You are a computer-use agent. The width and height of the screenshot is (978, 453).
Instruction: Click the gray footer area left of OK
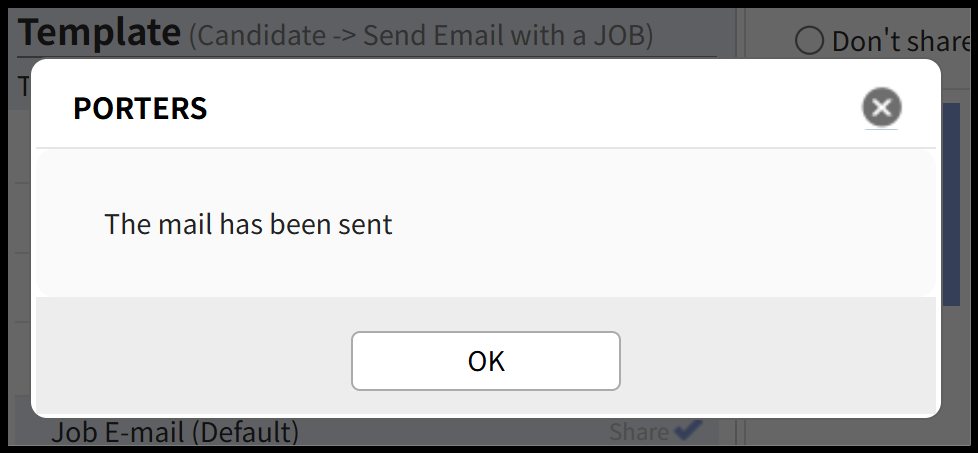click(190, 360)
